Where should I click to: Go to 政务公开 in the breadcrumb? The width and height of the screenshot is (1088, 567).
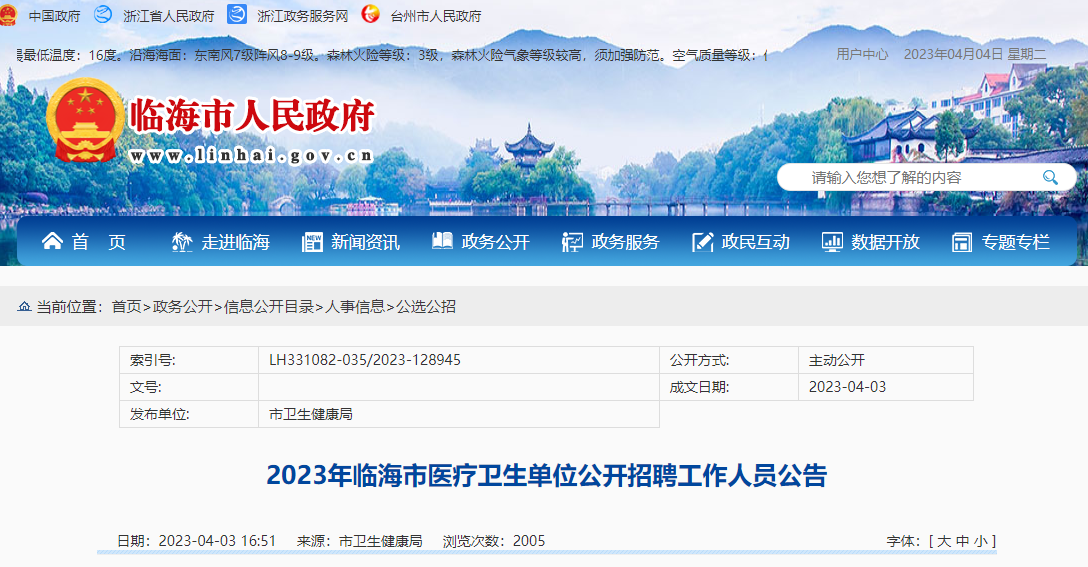(182, 307)
